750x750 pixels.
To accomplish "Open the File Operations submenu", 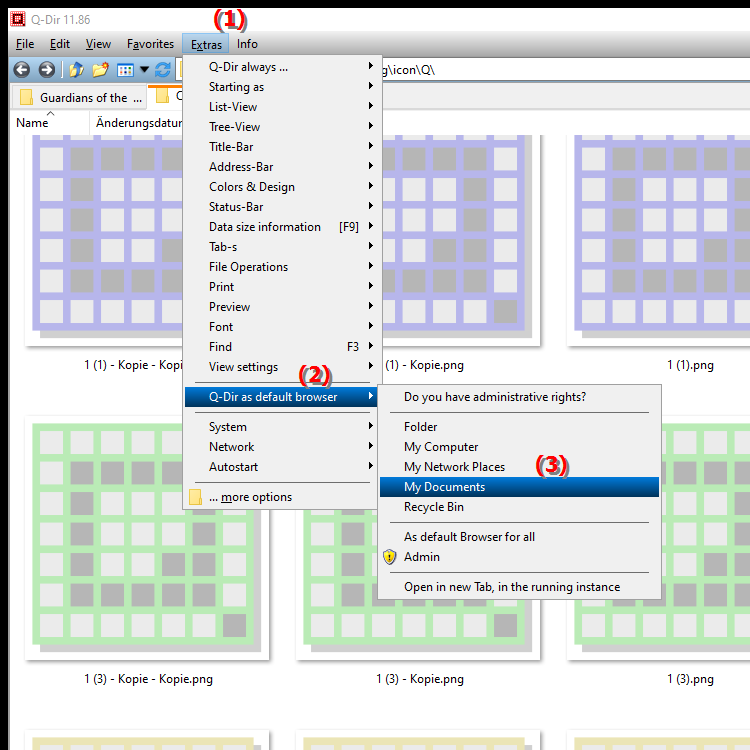I will coord(282,267).
